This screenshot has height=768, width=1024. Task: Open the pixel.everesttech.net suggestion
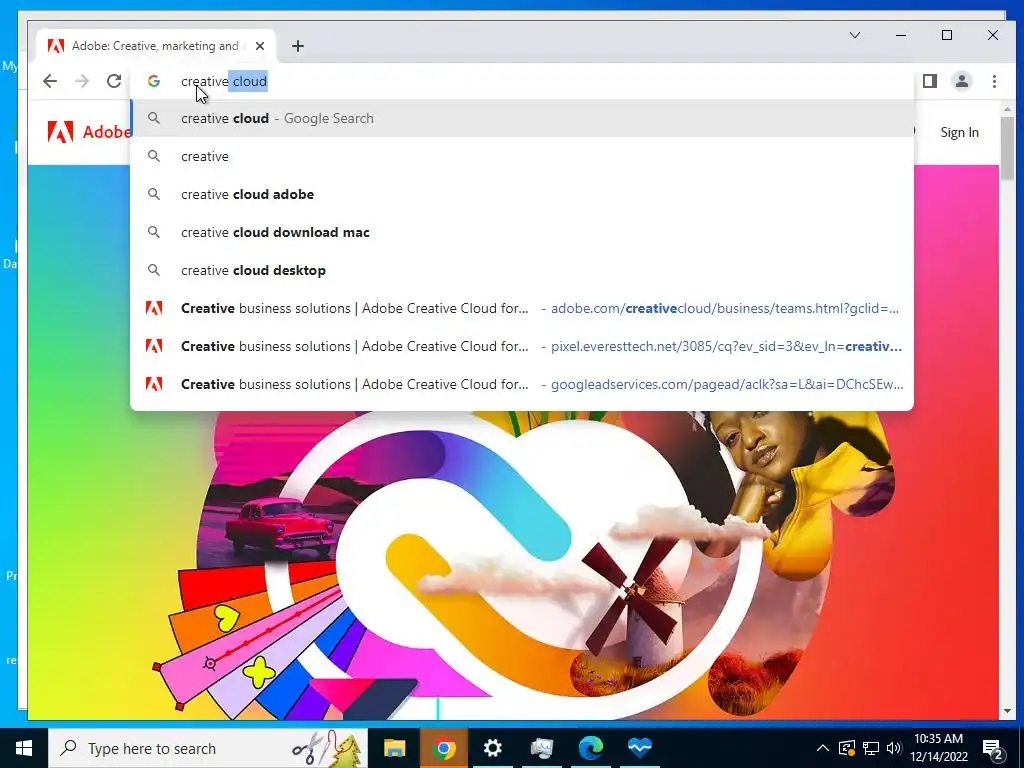[x=522, y=345]
